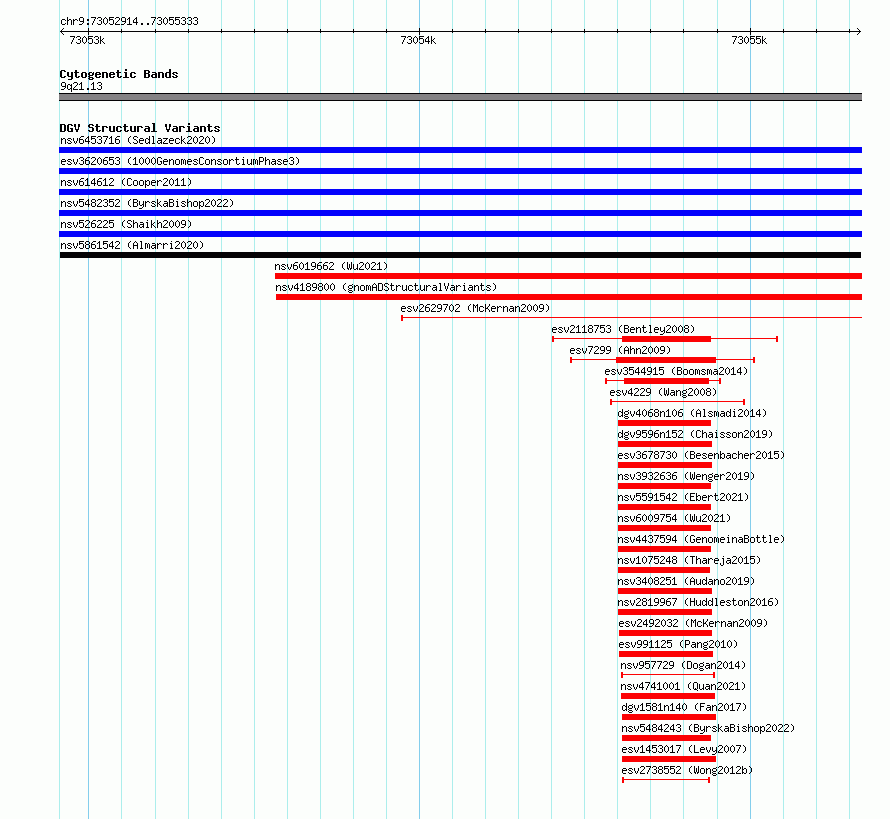Click esv1453017 (Levy2007) label

(x=684, y=749)
